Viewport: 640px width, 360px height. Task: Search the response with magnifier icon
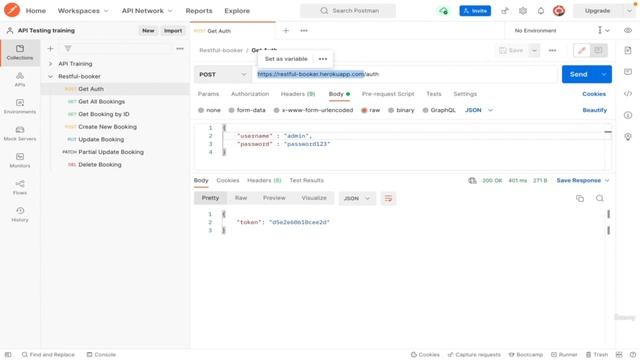click(600, 198)
